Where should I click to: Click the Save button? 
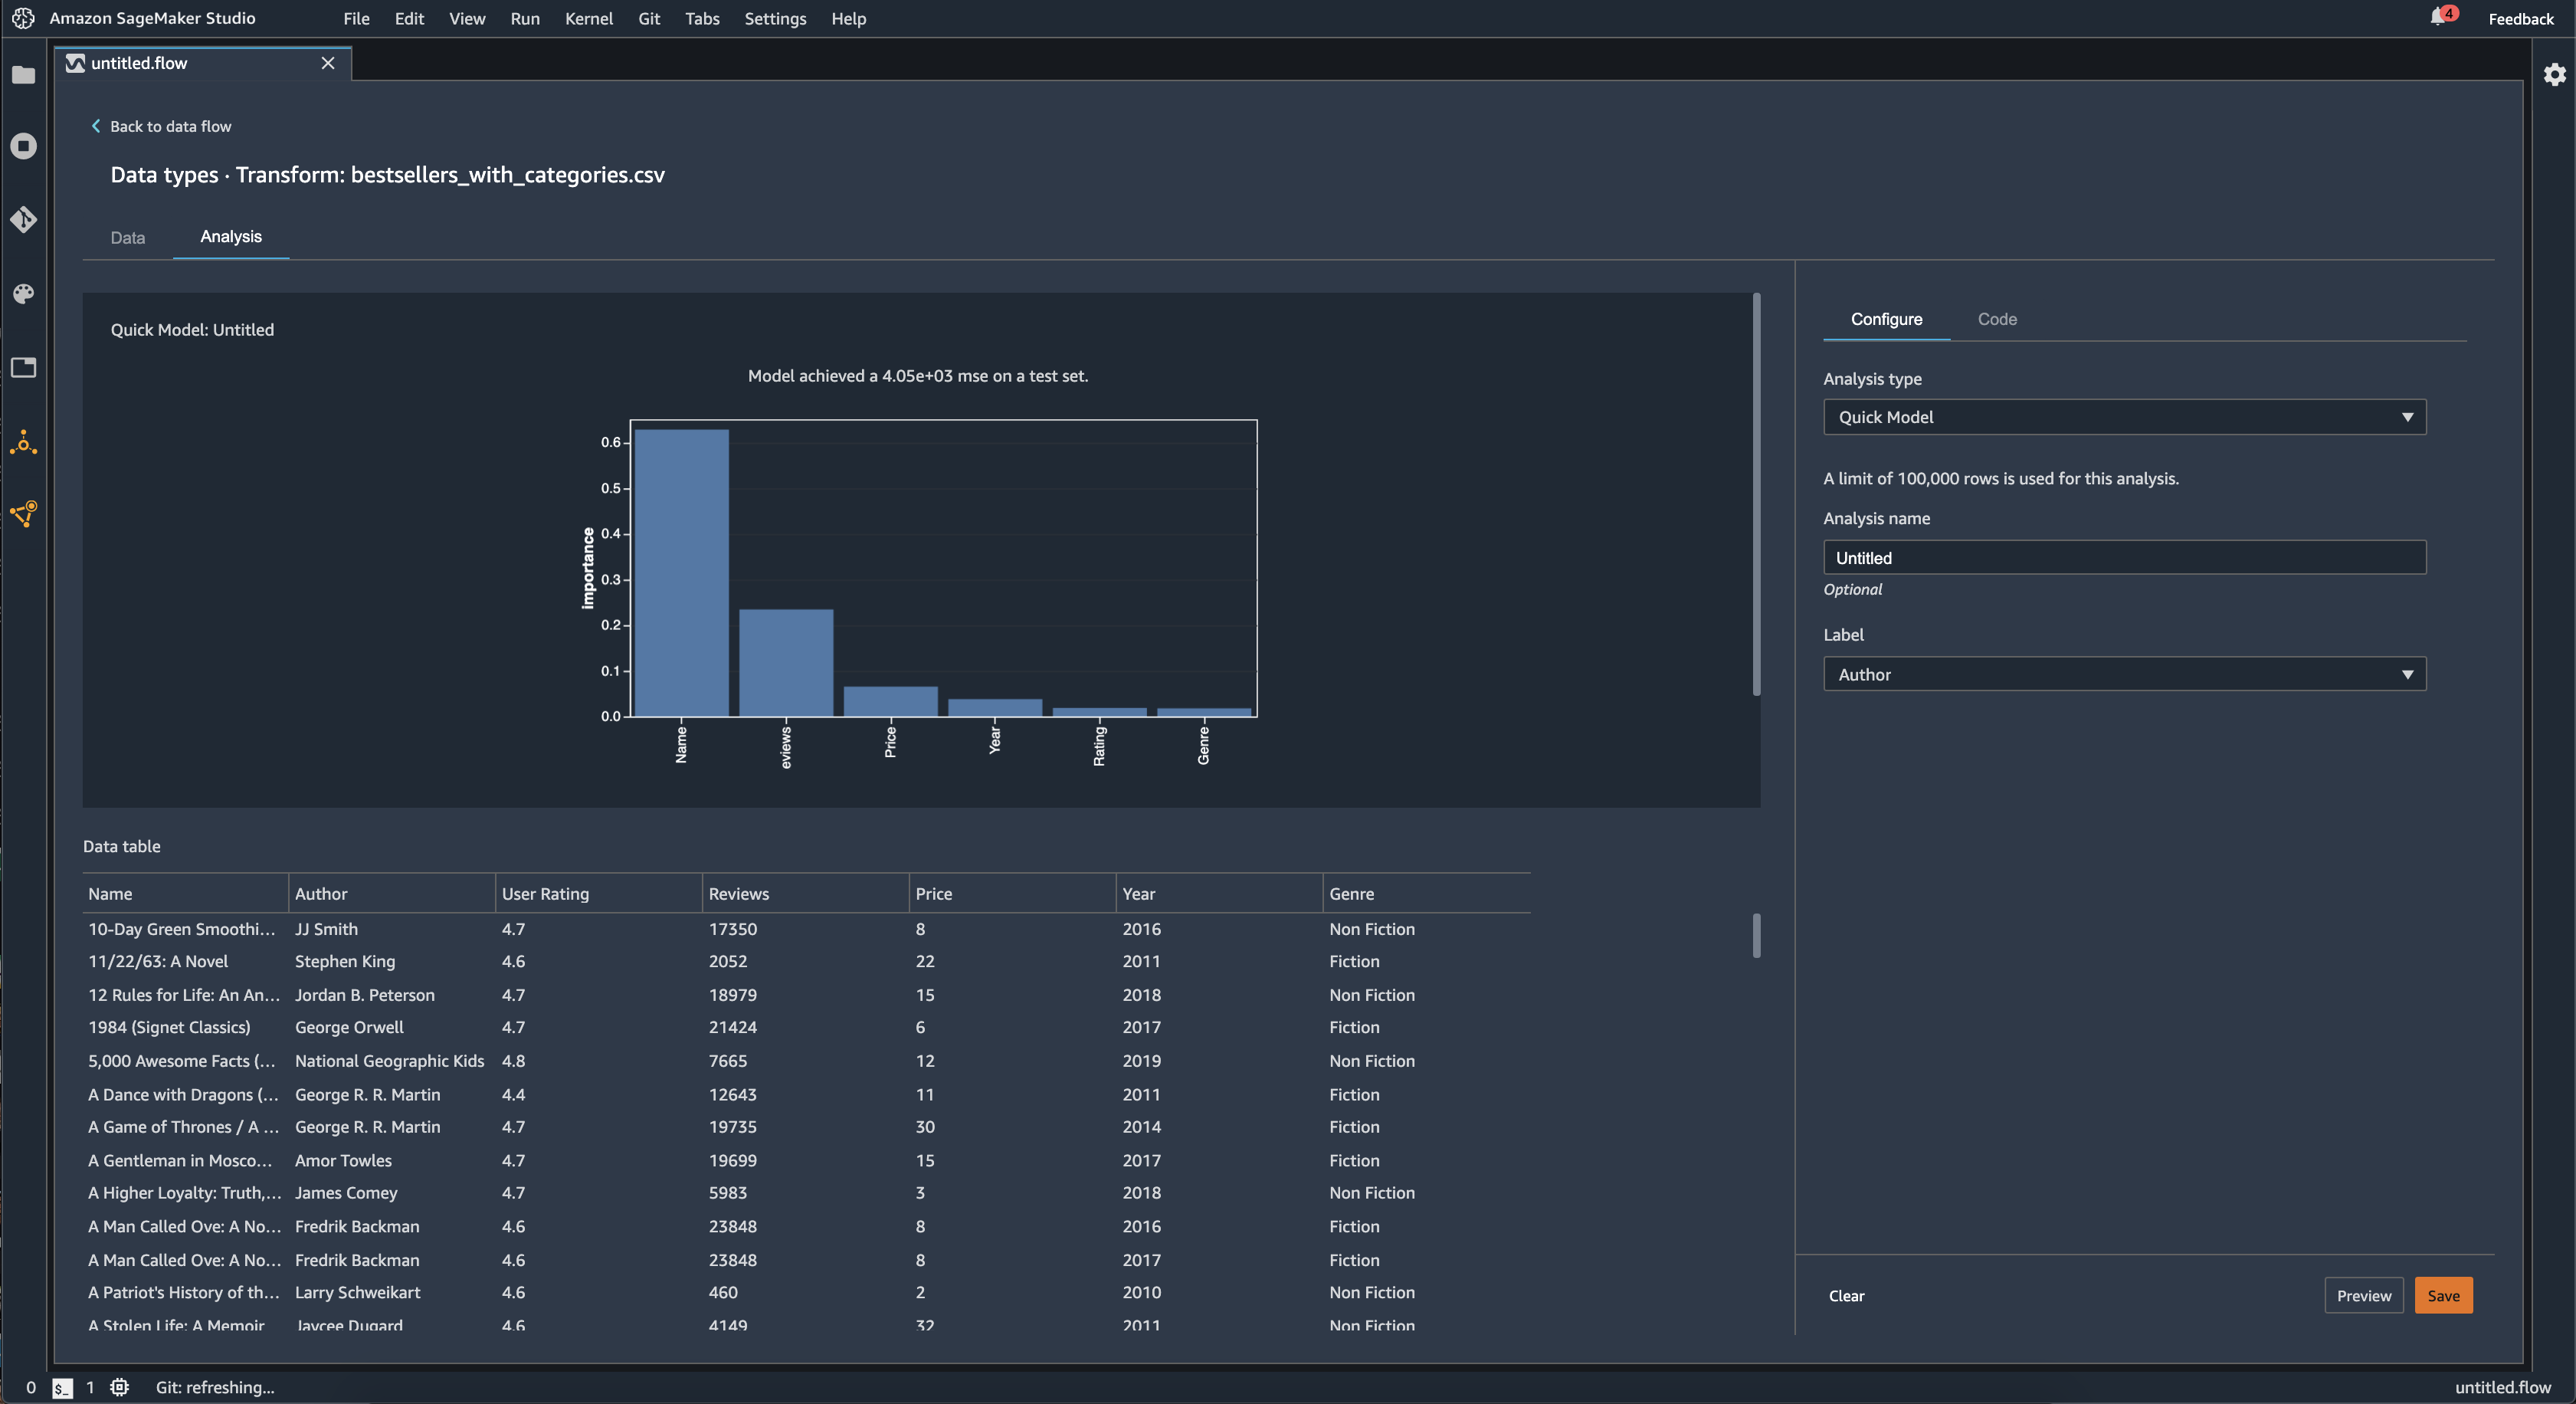2443,1294
